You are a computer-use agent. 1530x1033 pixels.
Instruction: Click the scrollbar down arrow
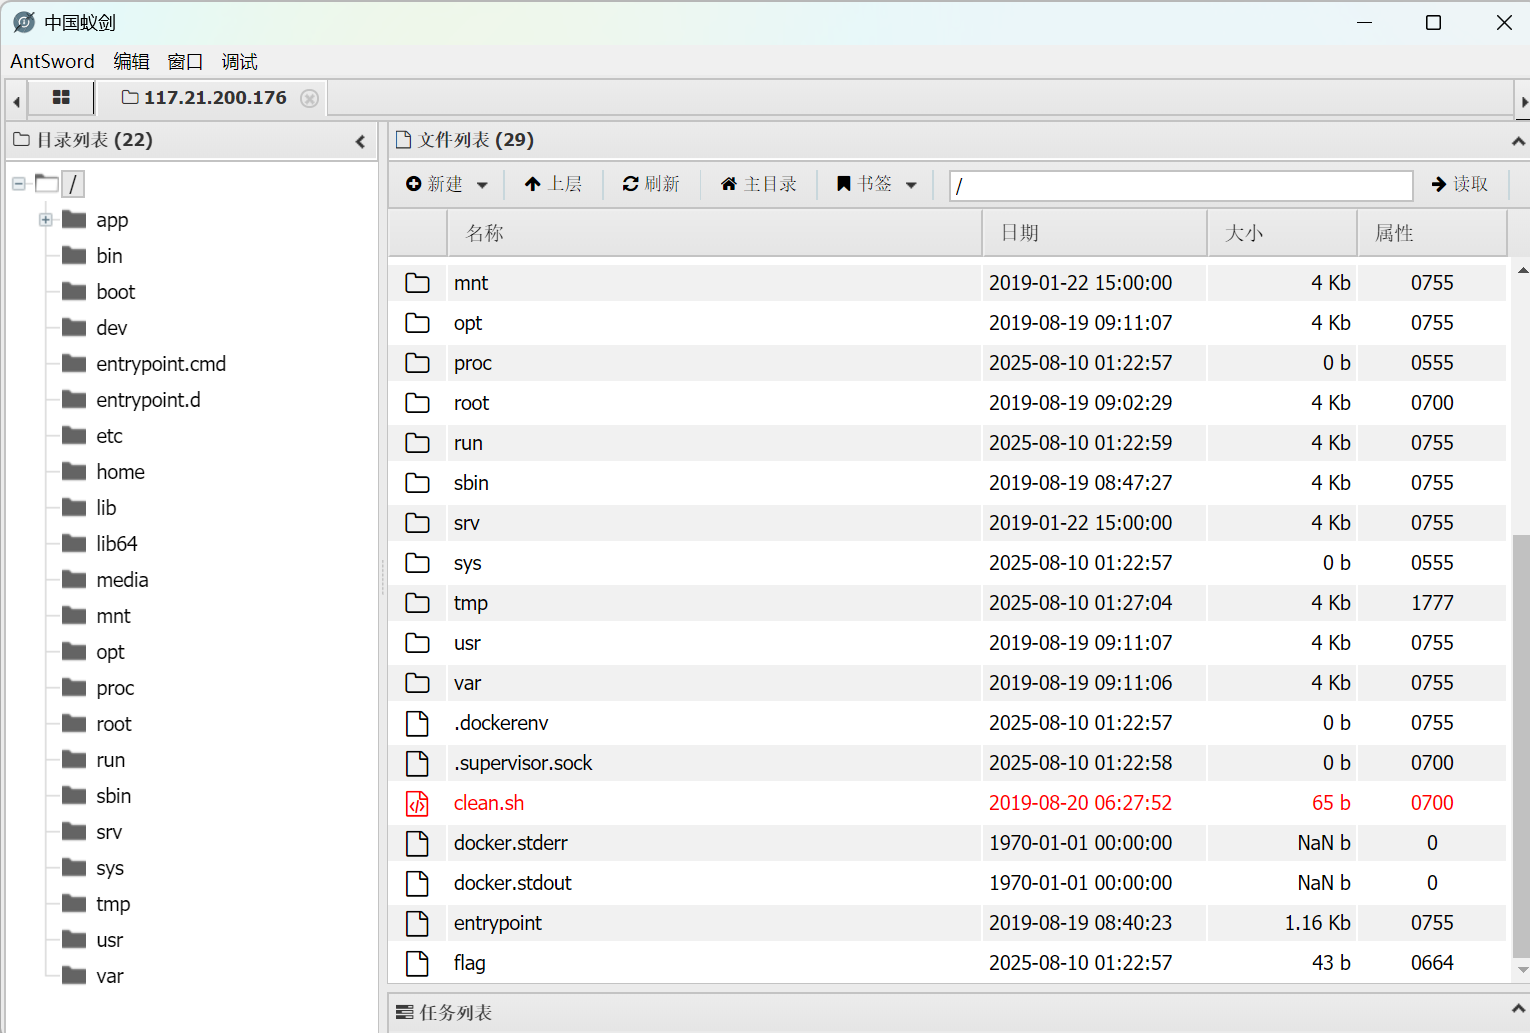(x=1522, y=969)
